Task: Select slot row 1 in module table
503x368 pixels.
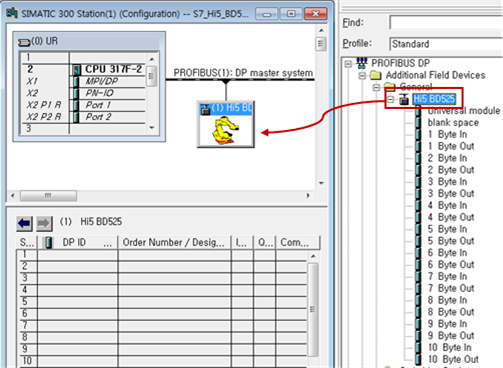Action: coord(162,255)
